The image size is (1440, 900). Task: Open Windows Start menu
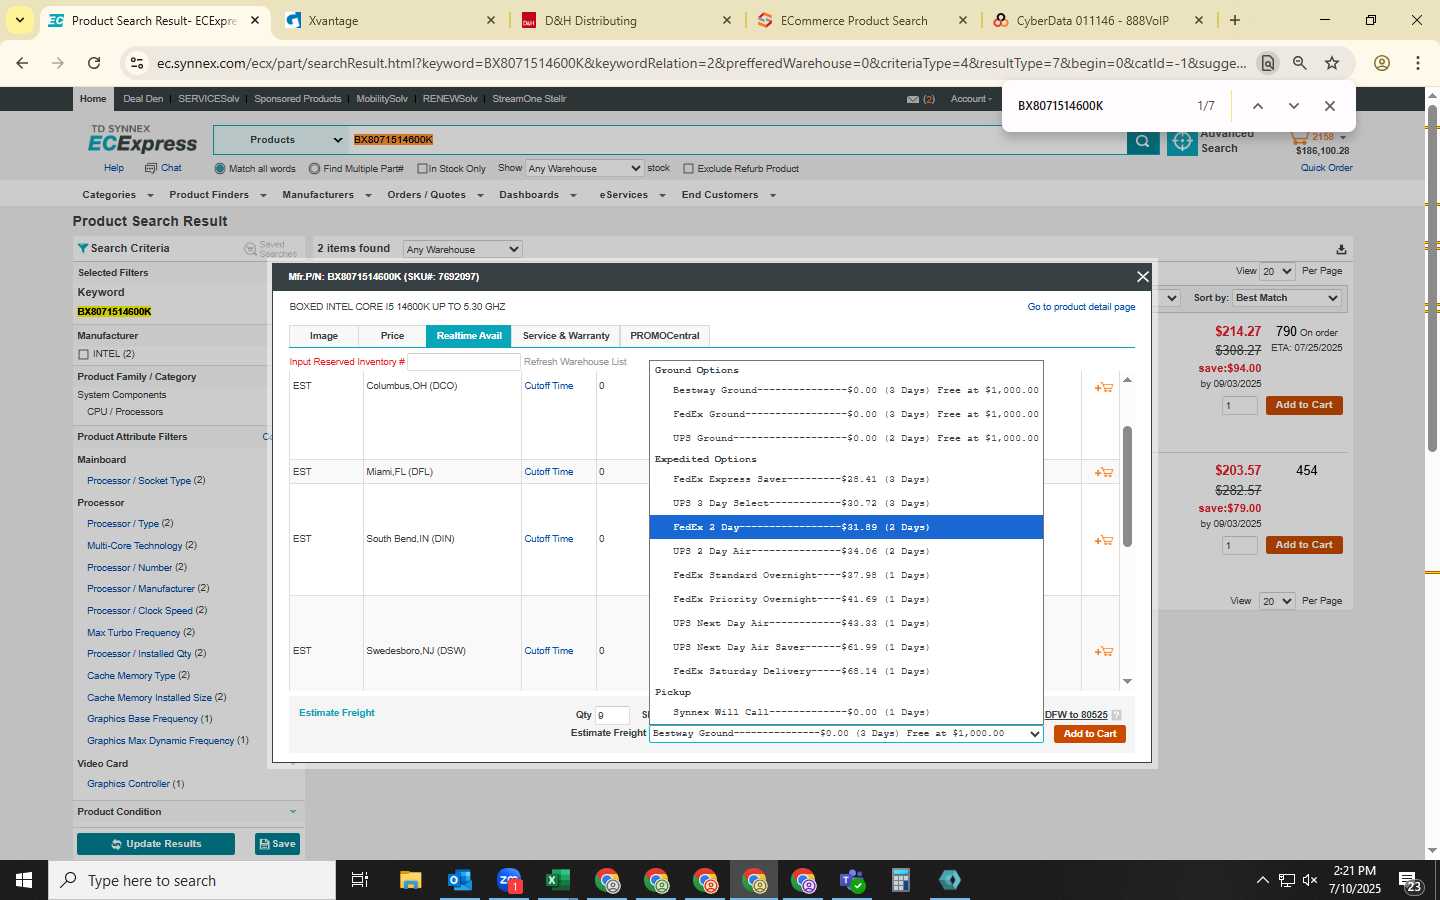tap(24, 880)
